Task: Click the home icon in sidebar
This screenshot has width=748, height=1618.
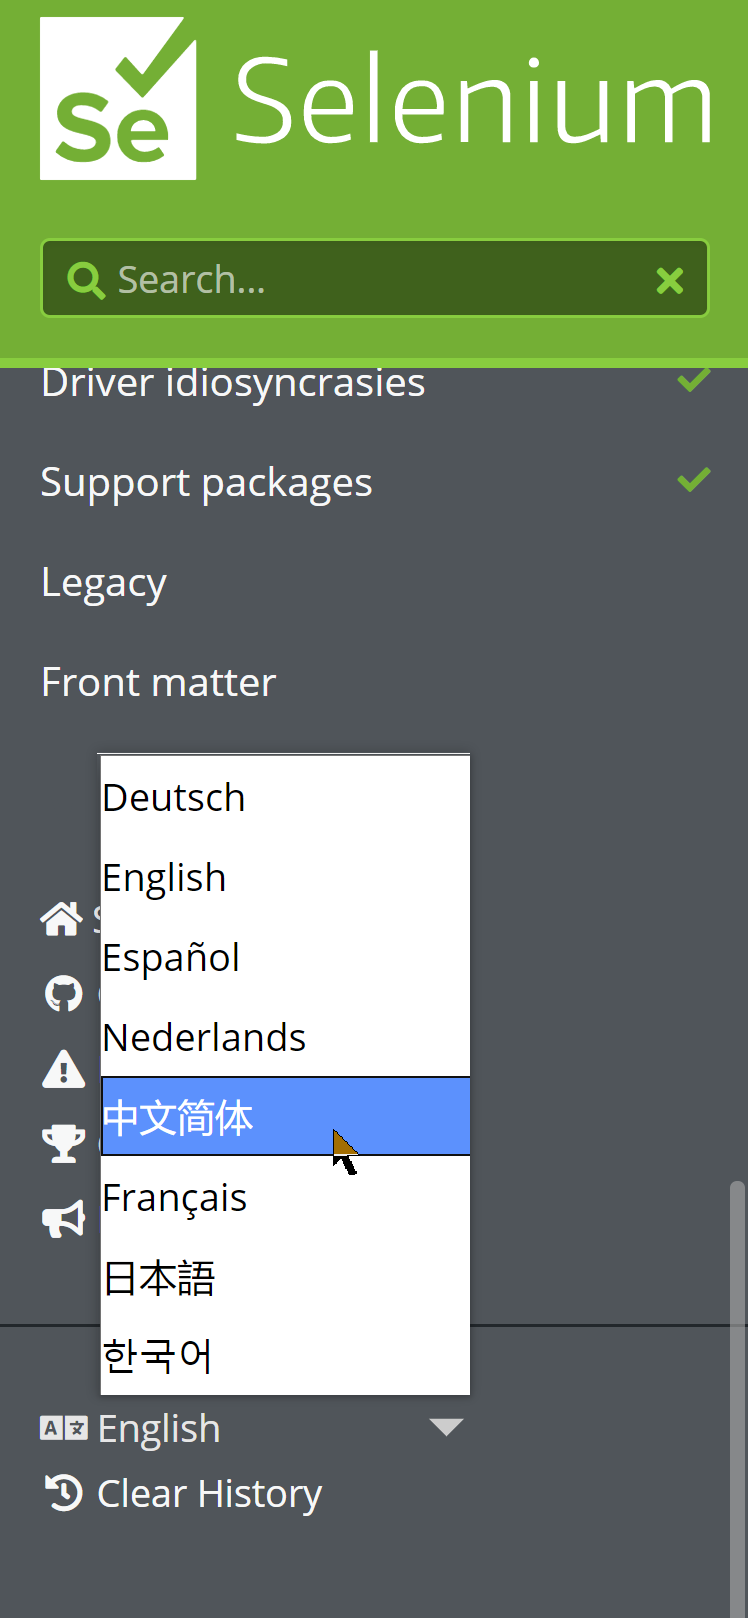Action: pyautogui.click(x=61, y=918)
